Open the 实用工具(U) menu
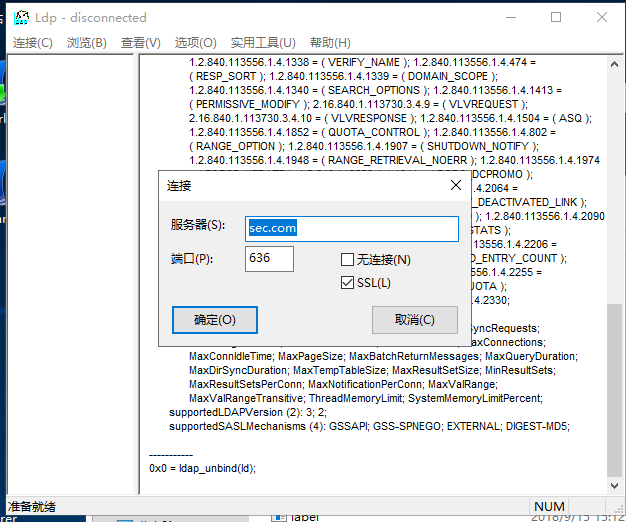626x522 pixels. pos(262,42)
